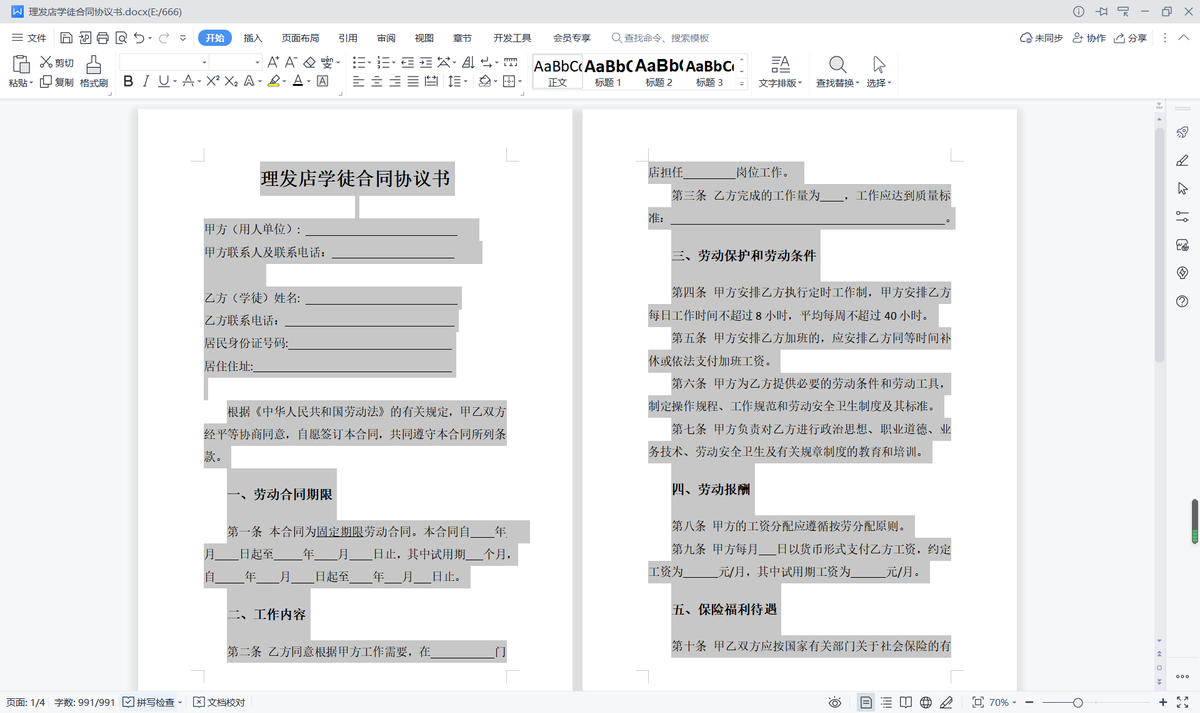The image size is (1200, 713).
Task: Click the Print icon in quick access toolbar
Action: click(102, 38)
